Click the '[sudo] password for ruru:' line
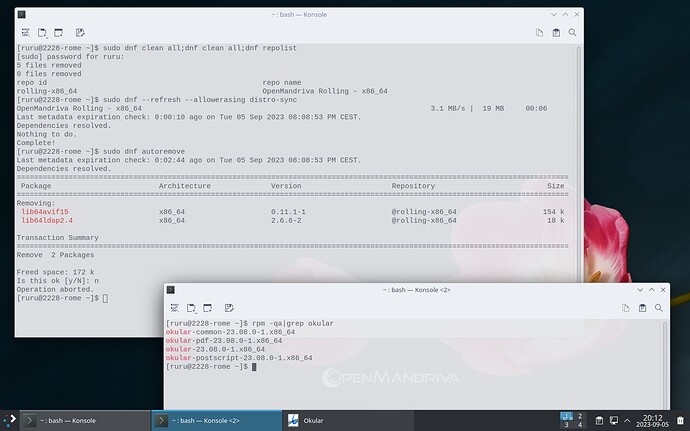Viewport: 690px width, 431px height. point(70,56)
